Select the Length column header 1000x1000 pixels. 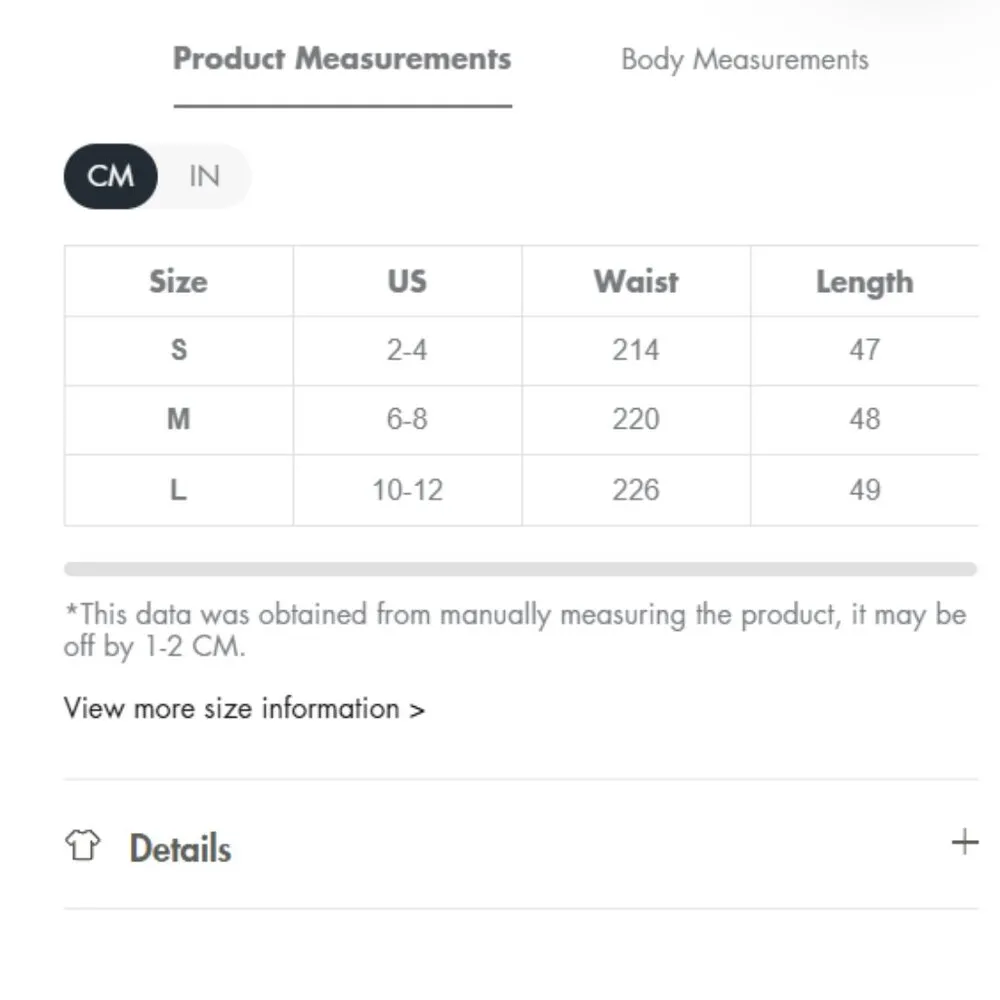click(x=864, y=282)
